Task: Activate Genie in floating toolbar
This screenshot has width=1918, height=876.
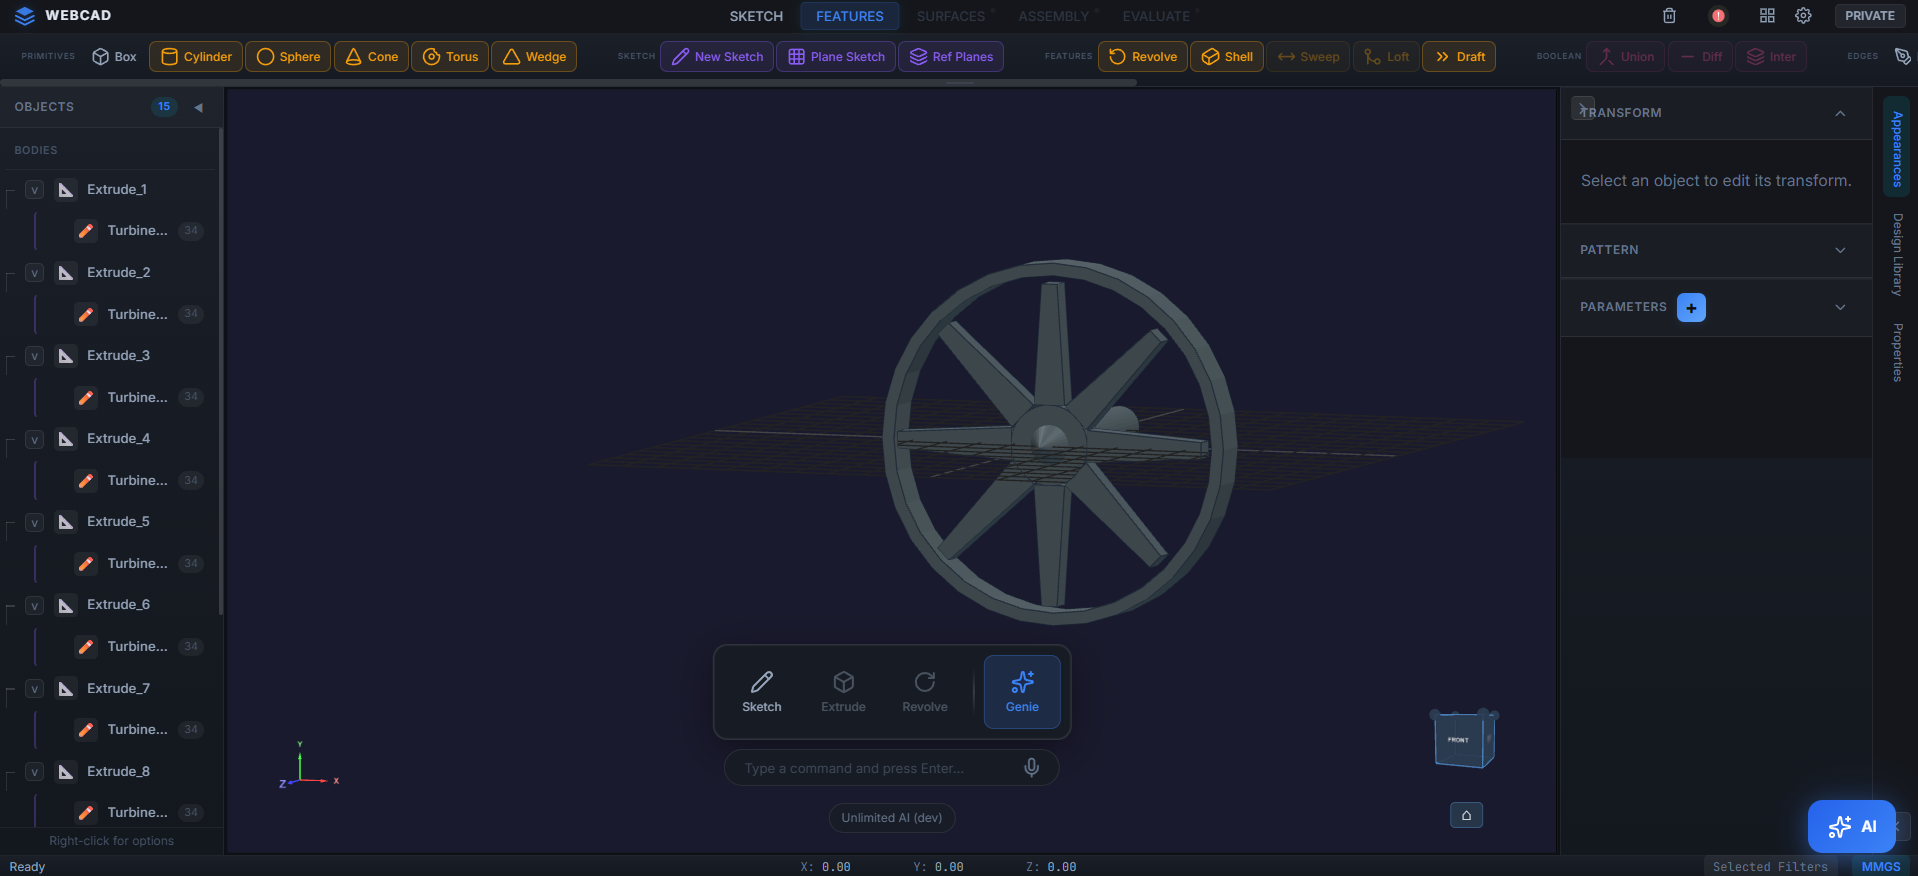Action: (1022, 692)
